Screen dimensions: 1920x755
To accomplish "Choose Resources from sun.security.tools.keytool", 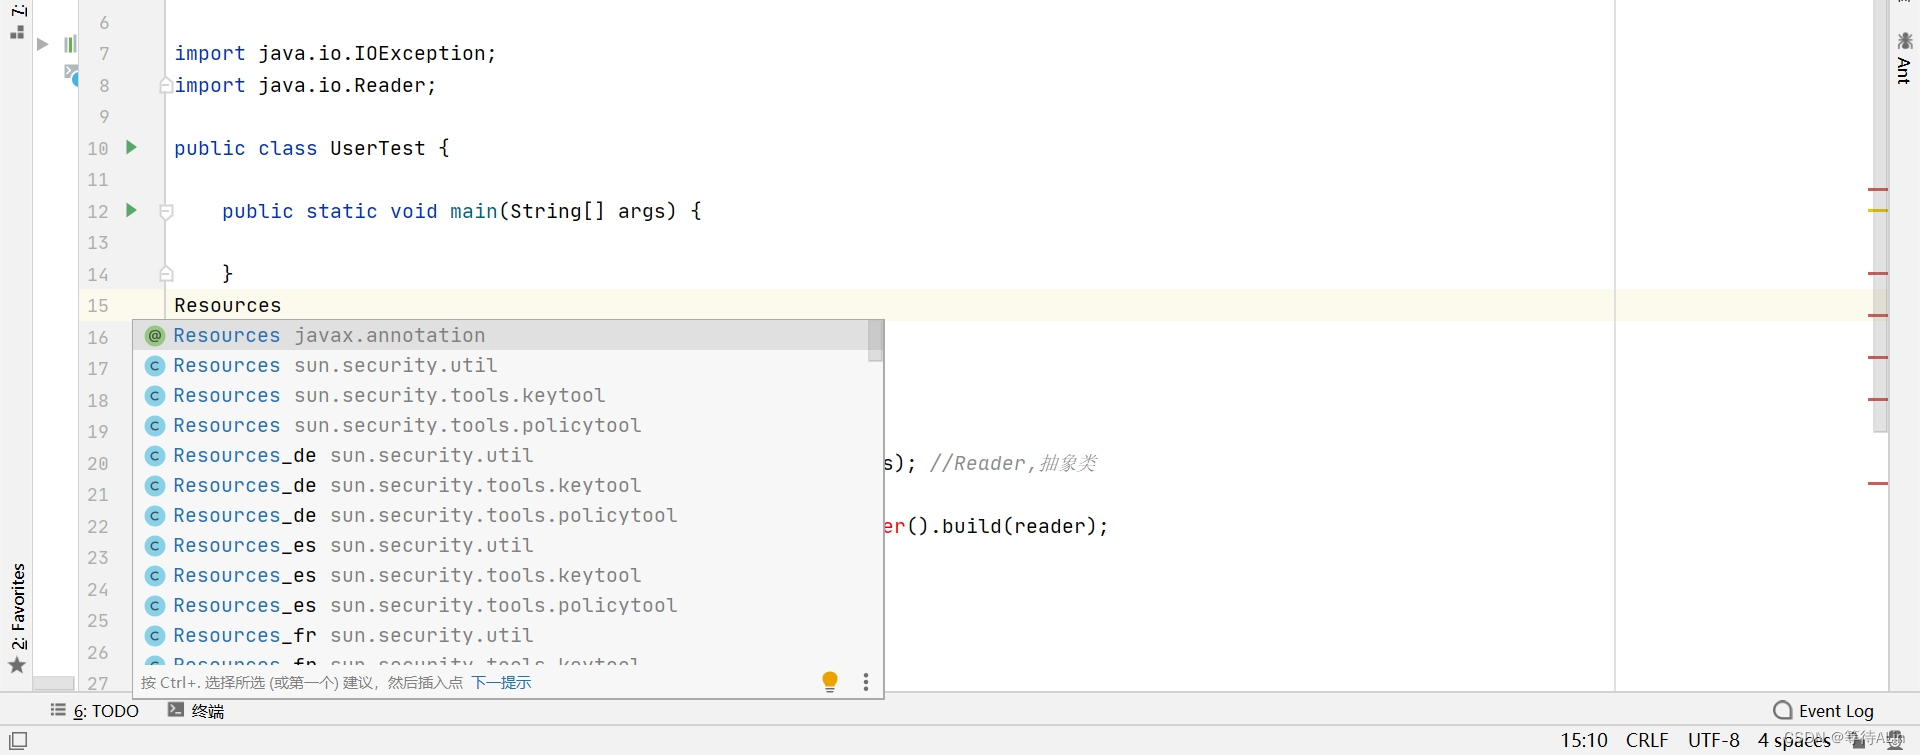I will (x=501, y=395).
